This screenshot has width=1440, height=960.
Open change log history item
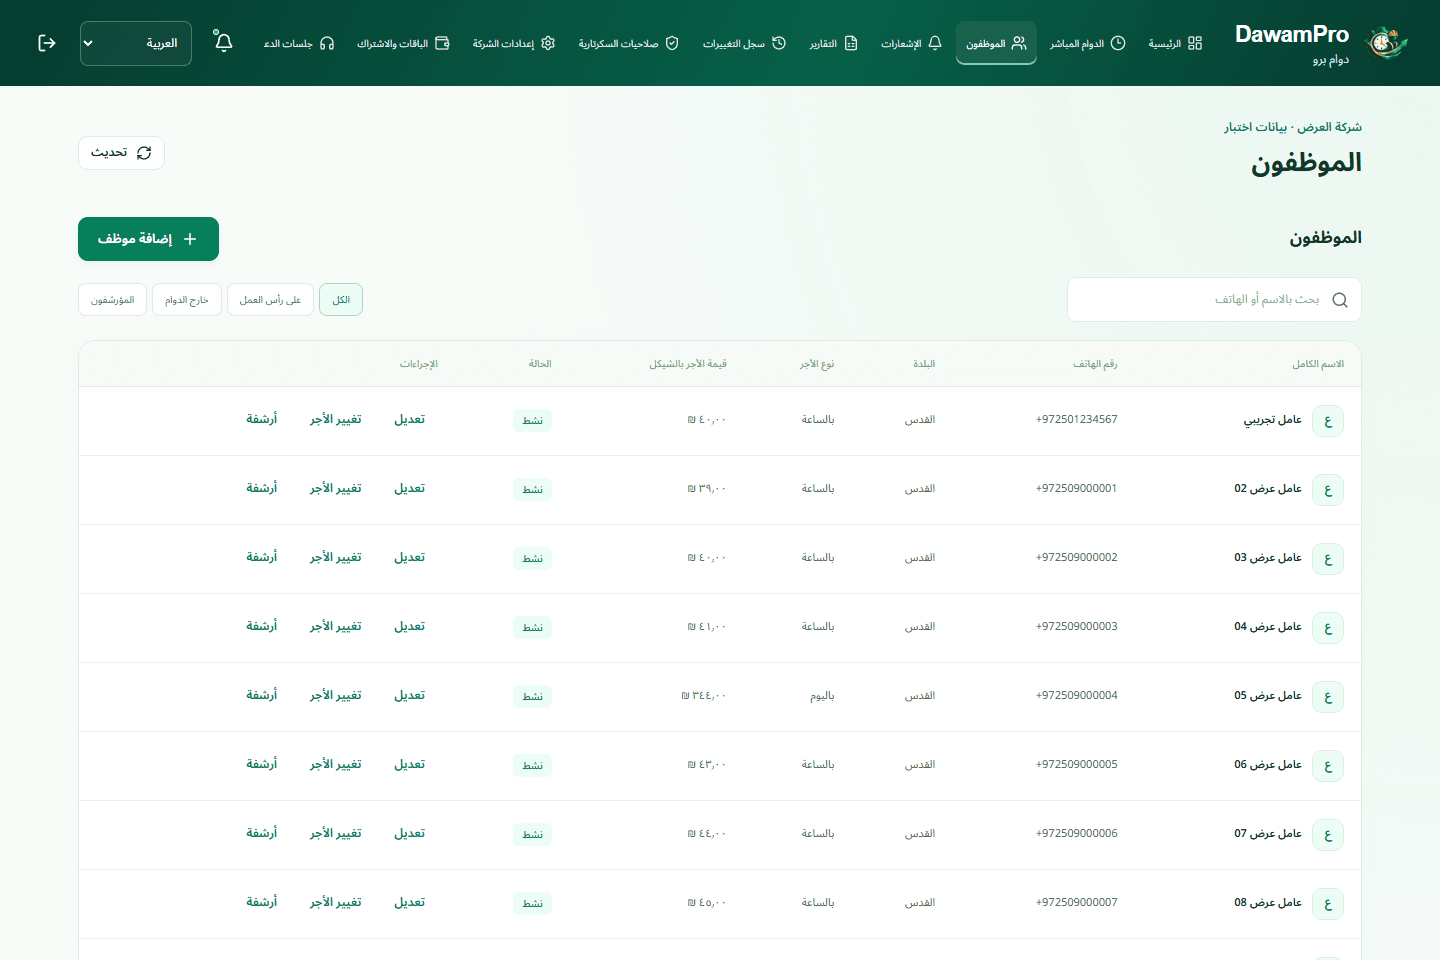744,43
